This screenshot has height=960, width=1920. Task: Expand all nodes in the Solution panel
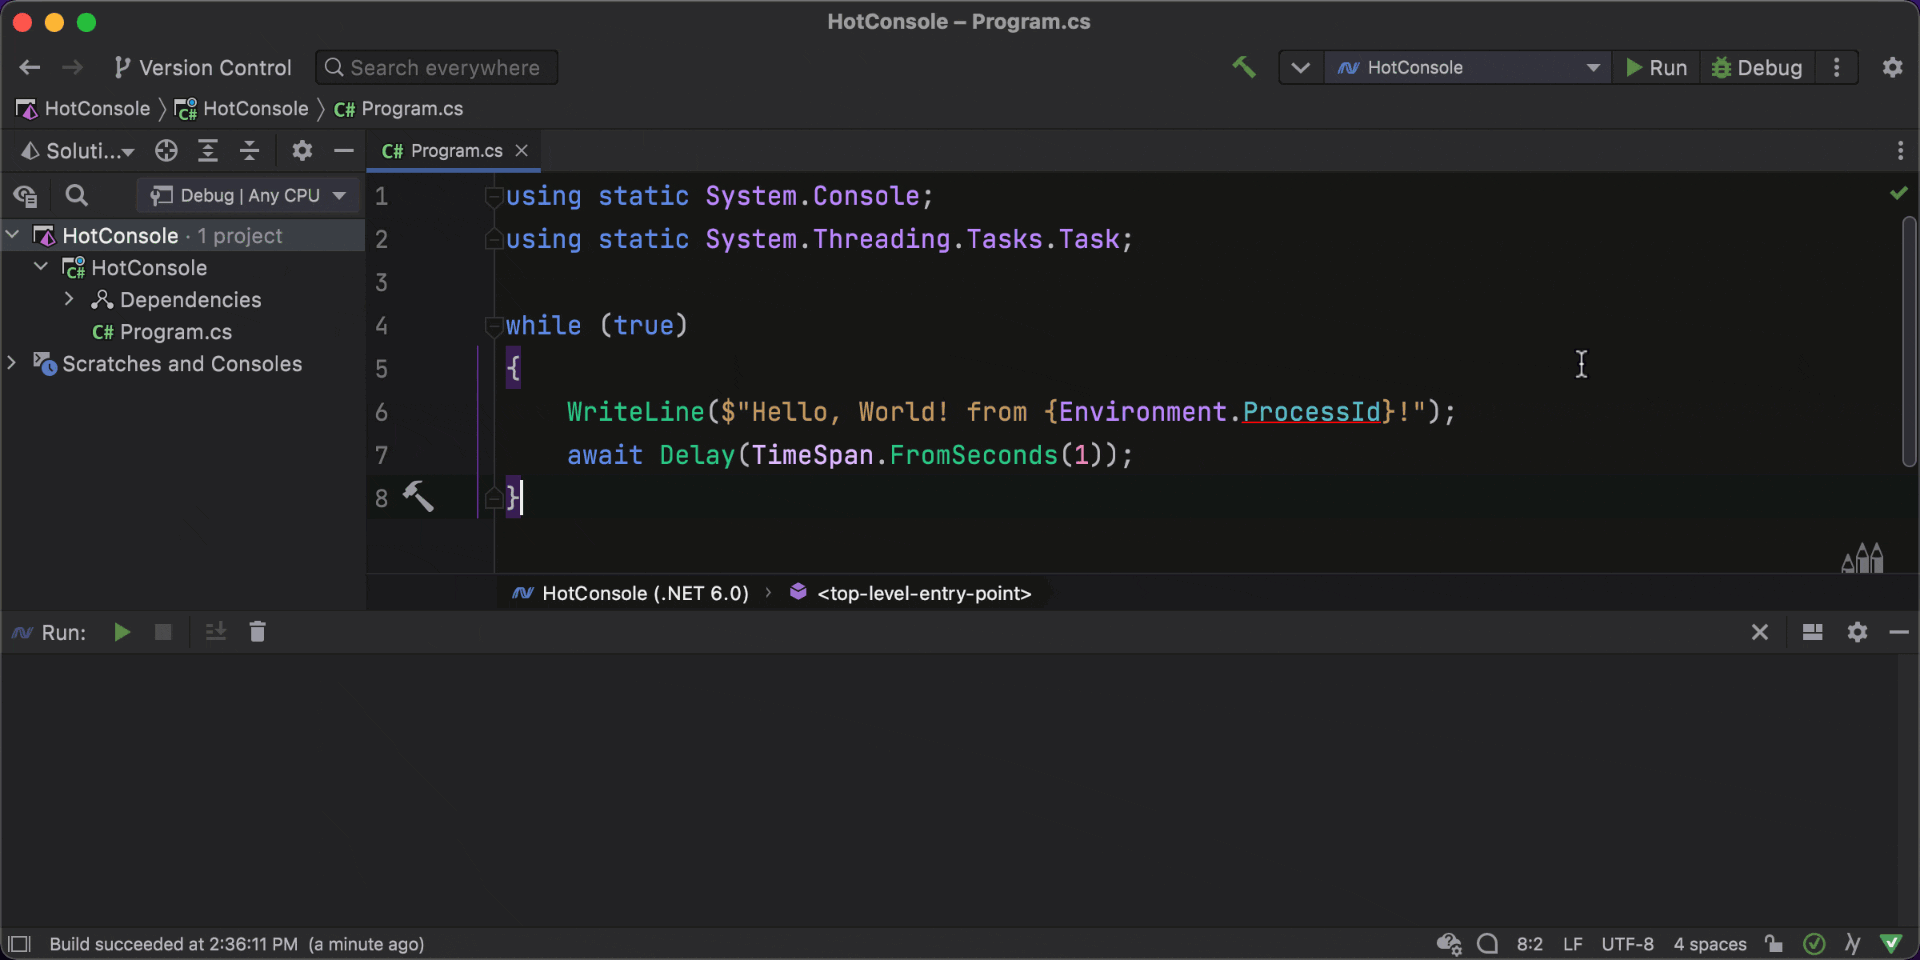click(x=208, y=151)
